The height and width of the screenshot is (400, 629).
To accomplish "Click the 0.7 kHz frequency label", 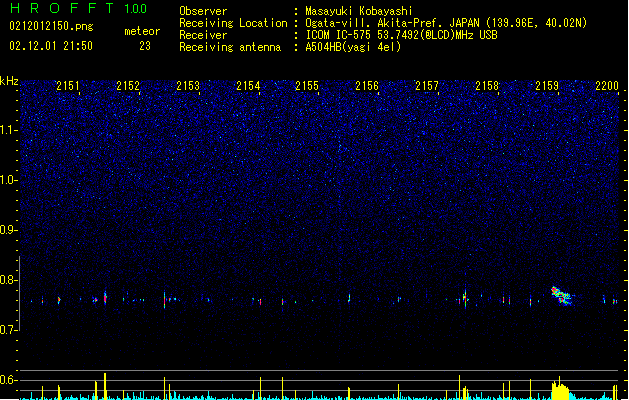I will (8, 330).
